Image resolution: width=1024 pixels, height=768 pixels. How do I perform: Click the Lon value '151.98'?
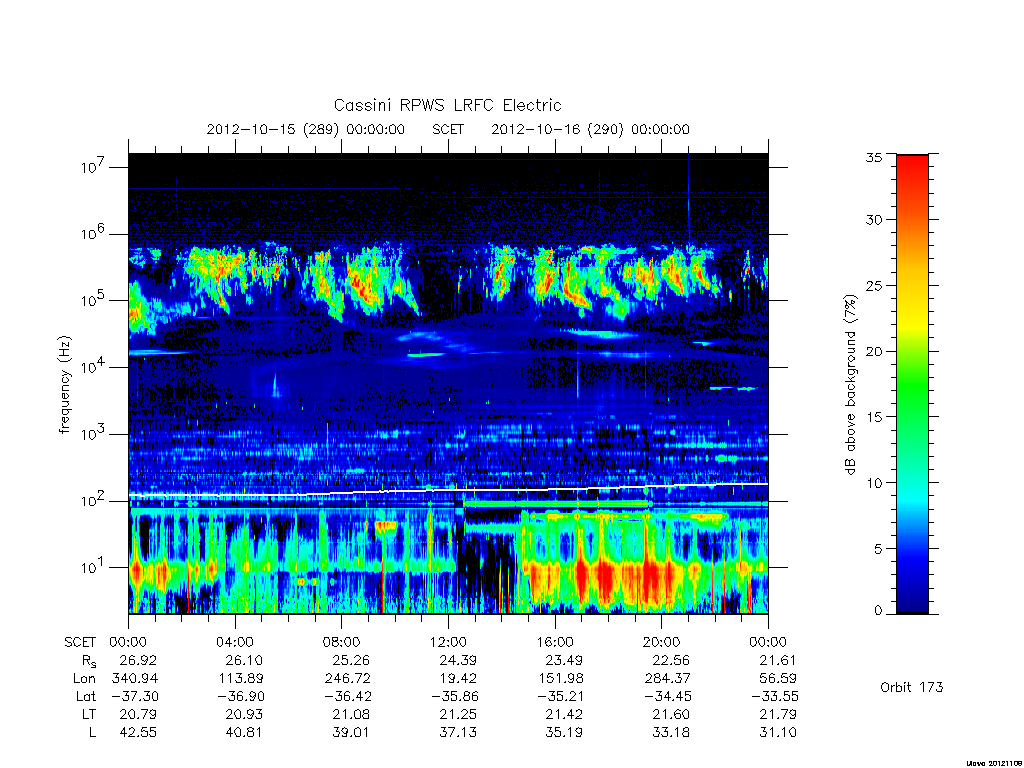560,679
